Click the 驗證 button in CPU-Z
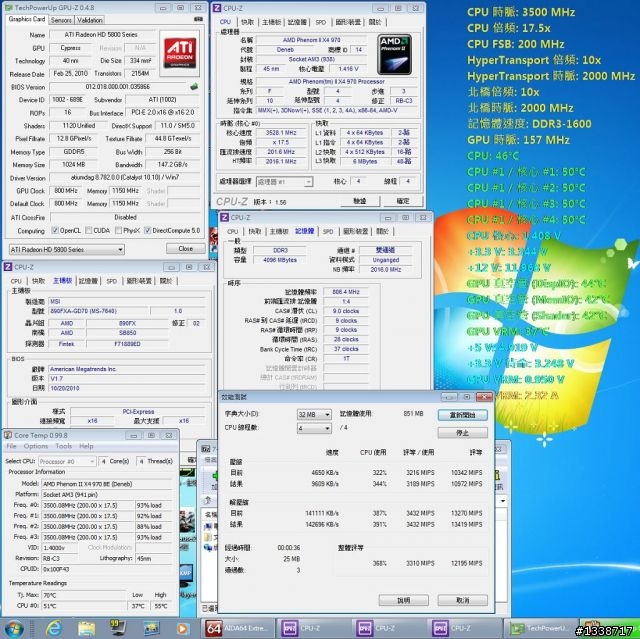The height and width of the screenshot is (639, 640). point(360,201)
